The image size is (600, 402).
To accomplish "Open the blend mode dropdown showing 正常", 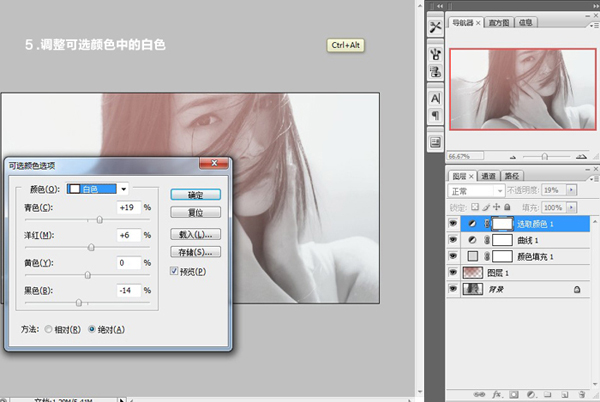I will (477, 190).
